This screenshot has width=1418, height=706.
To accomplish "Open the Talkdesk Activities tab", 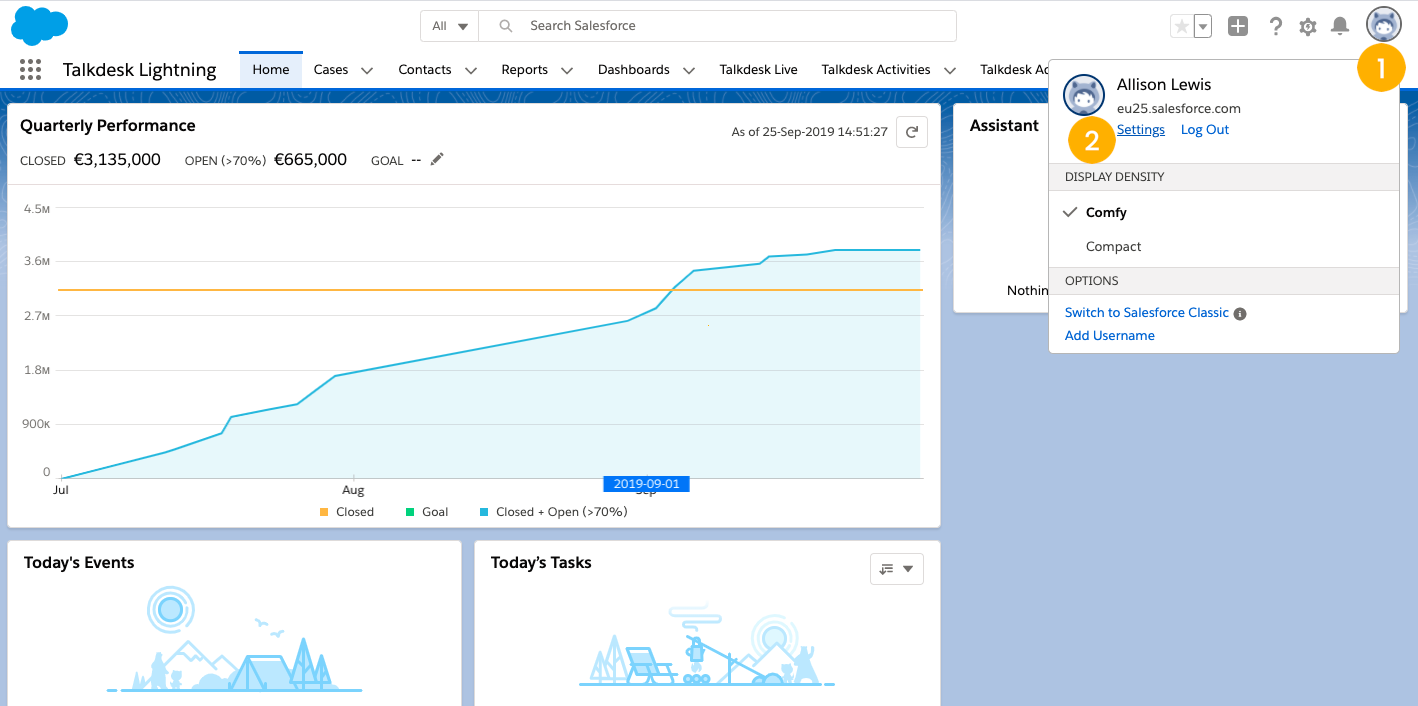I will [876, 69].
